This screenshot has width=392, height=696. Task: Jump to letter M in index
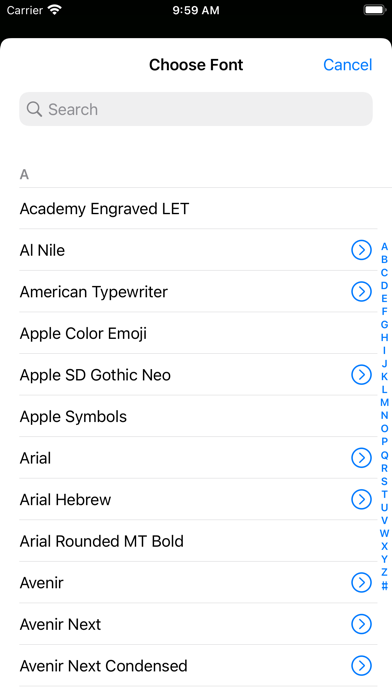[384, 403]
